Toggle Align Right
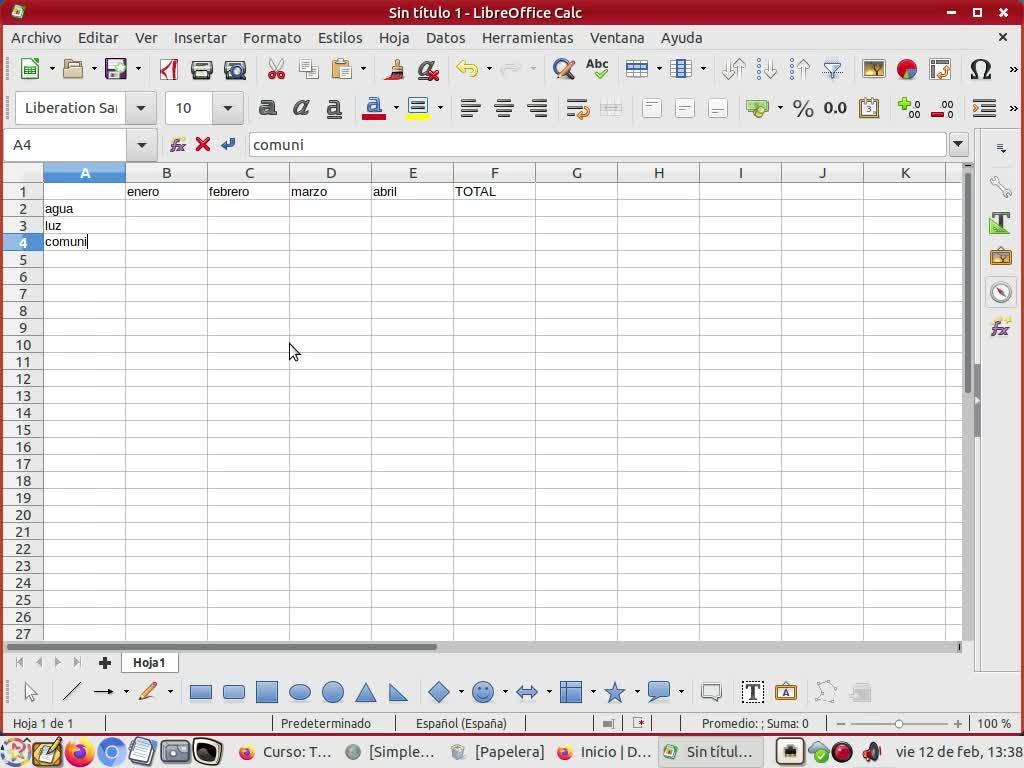This screenshot has height=768, width=1024. (x=537, y=108)
